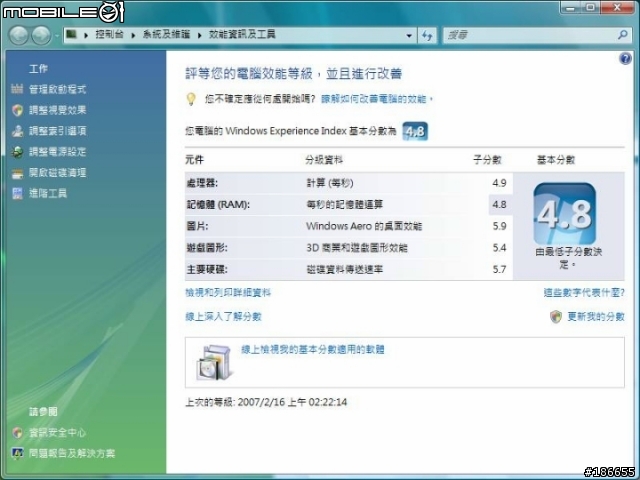Viewport: 640px width, 480px height.
Task: Select the 遊戲圖形 row label
Action: tap(207, 248)
